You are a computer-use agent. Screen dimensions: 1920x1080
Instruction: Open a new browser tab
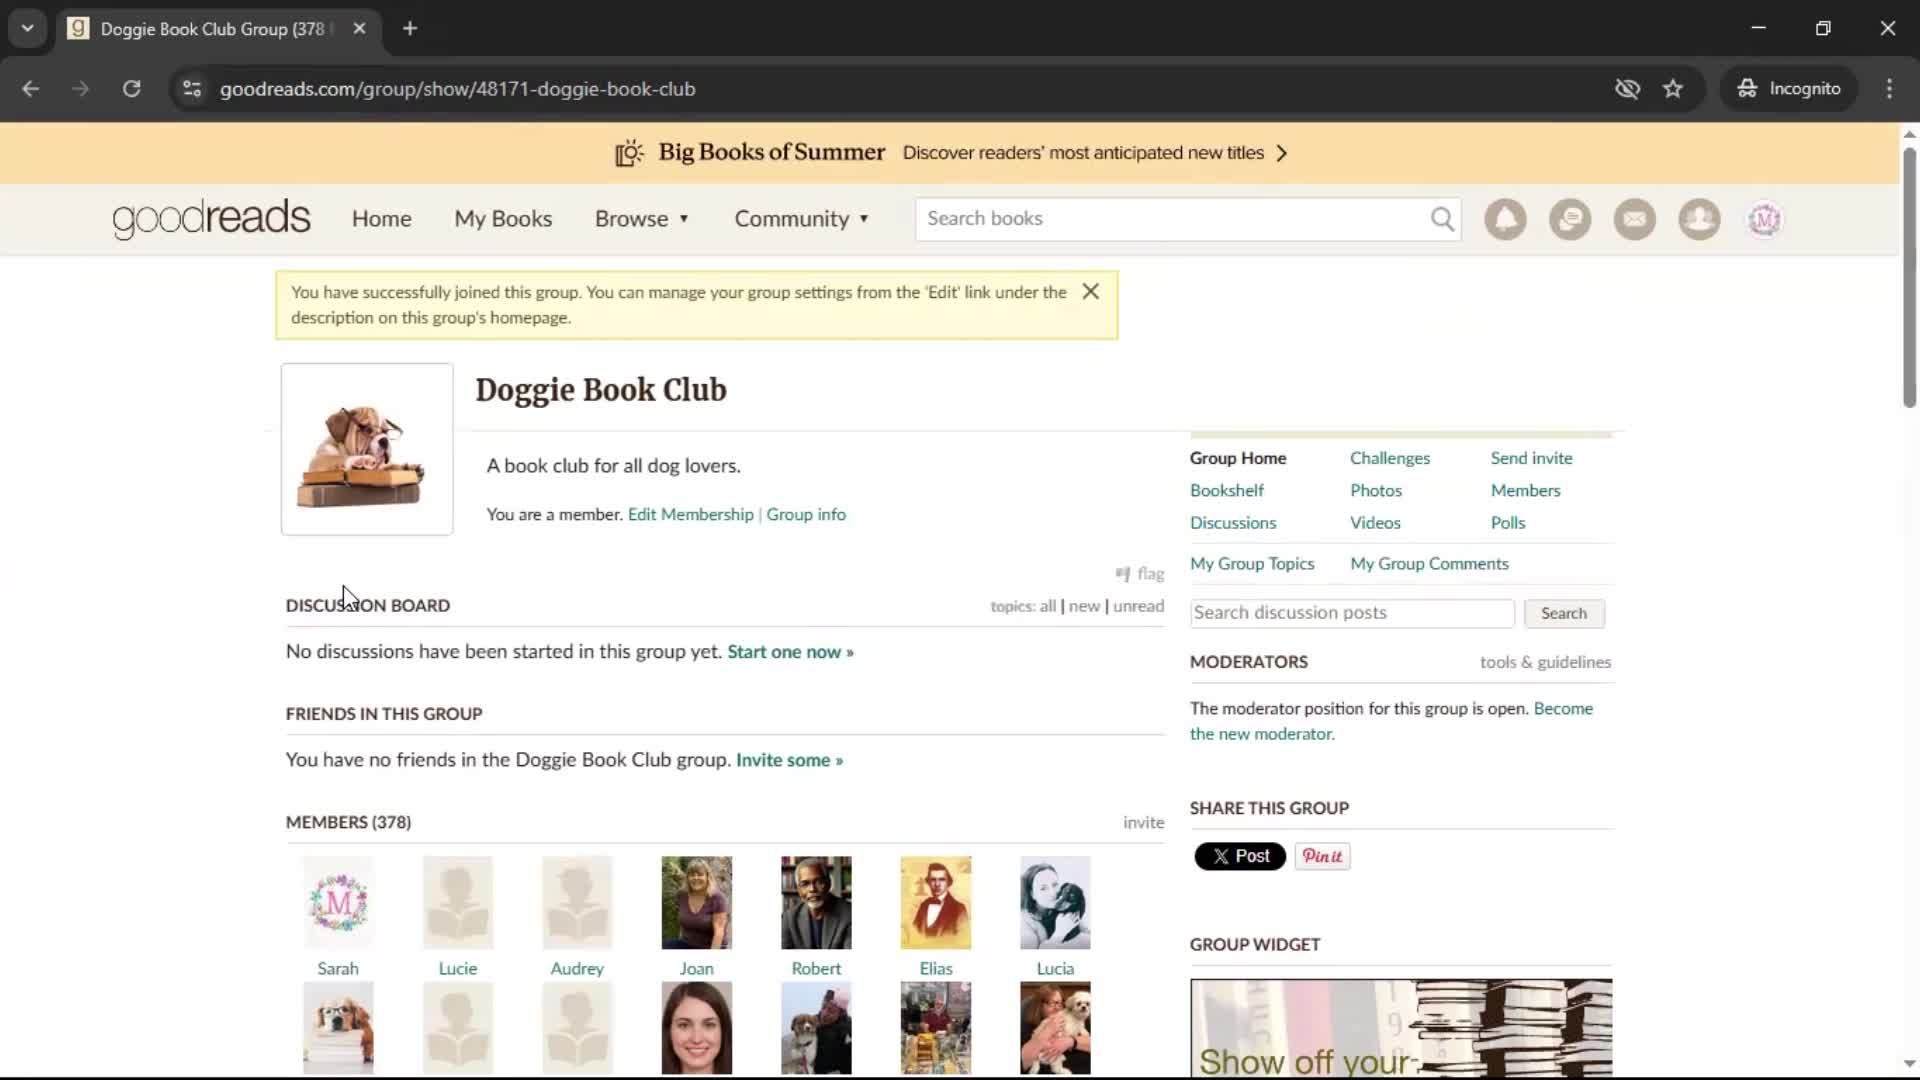click(410, 29)
